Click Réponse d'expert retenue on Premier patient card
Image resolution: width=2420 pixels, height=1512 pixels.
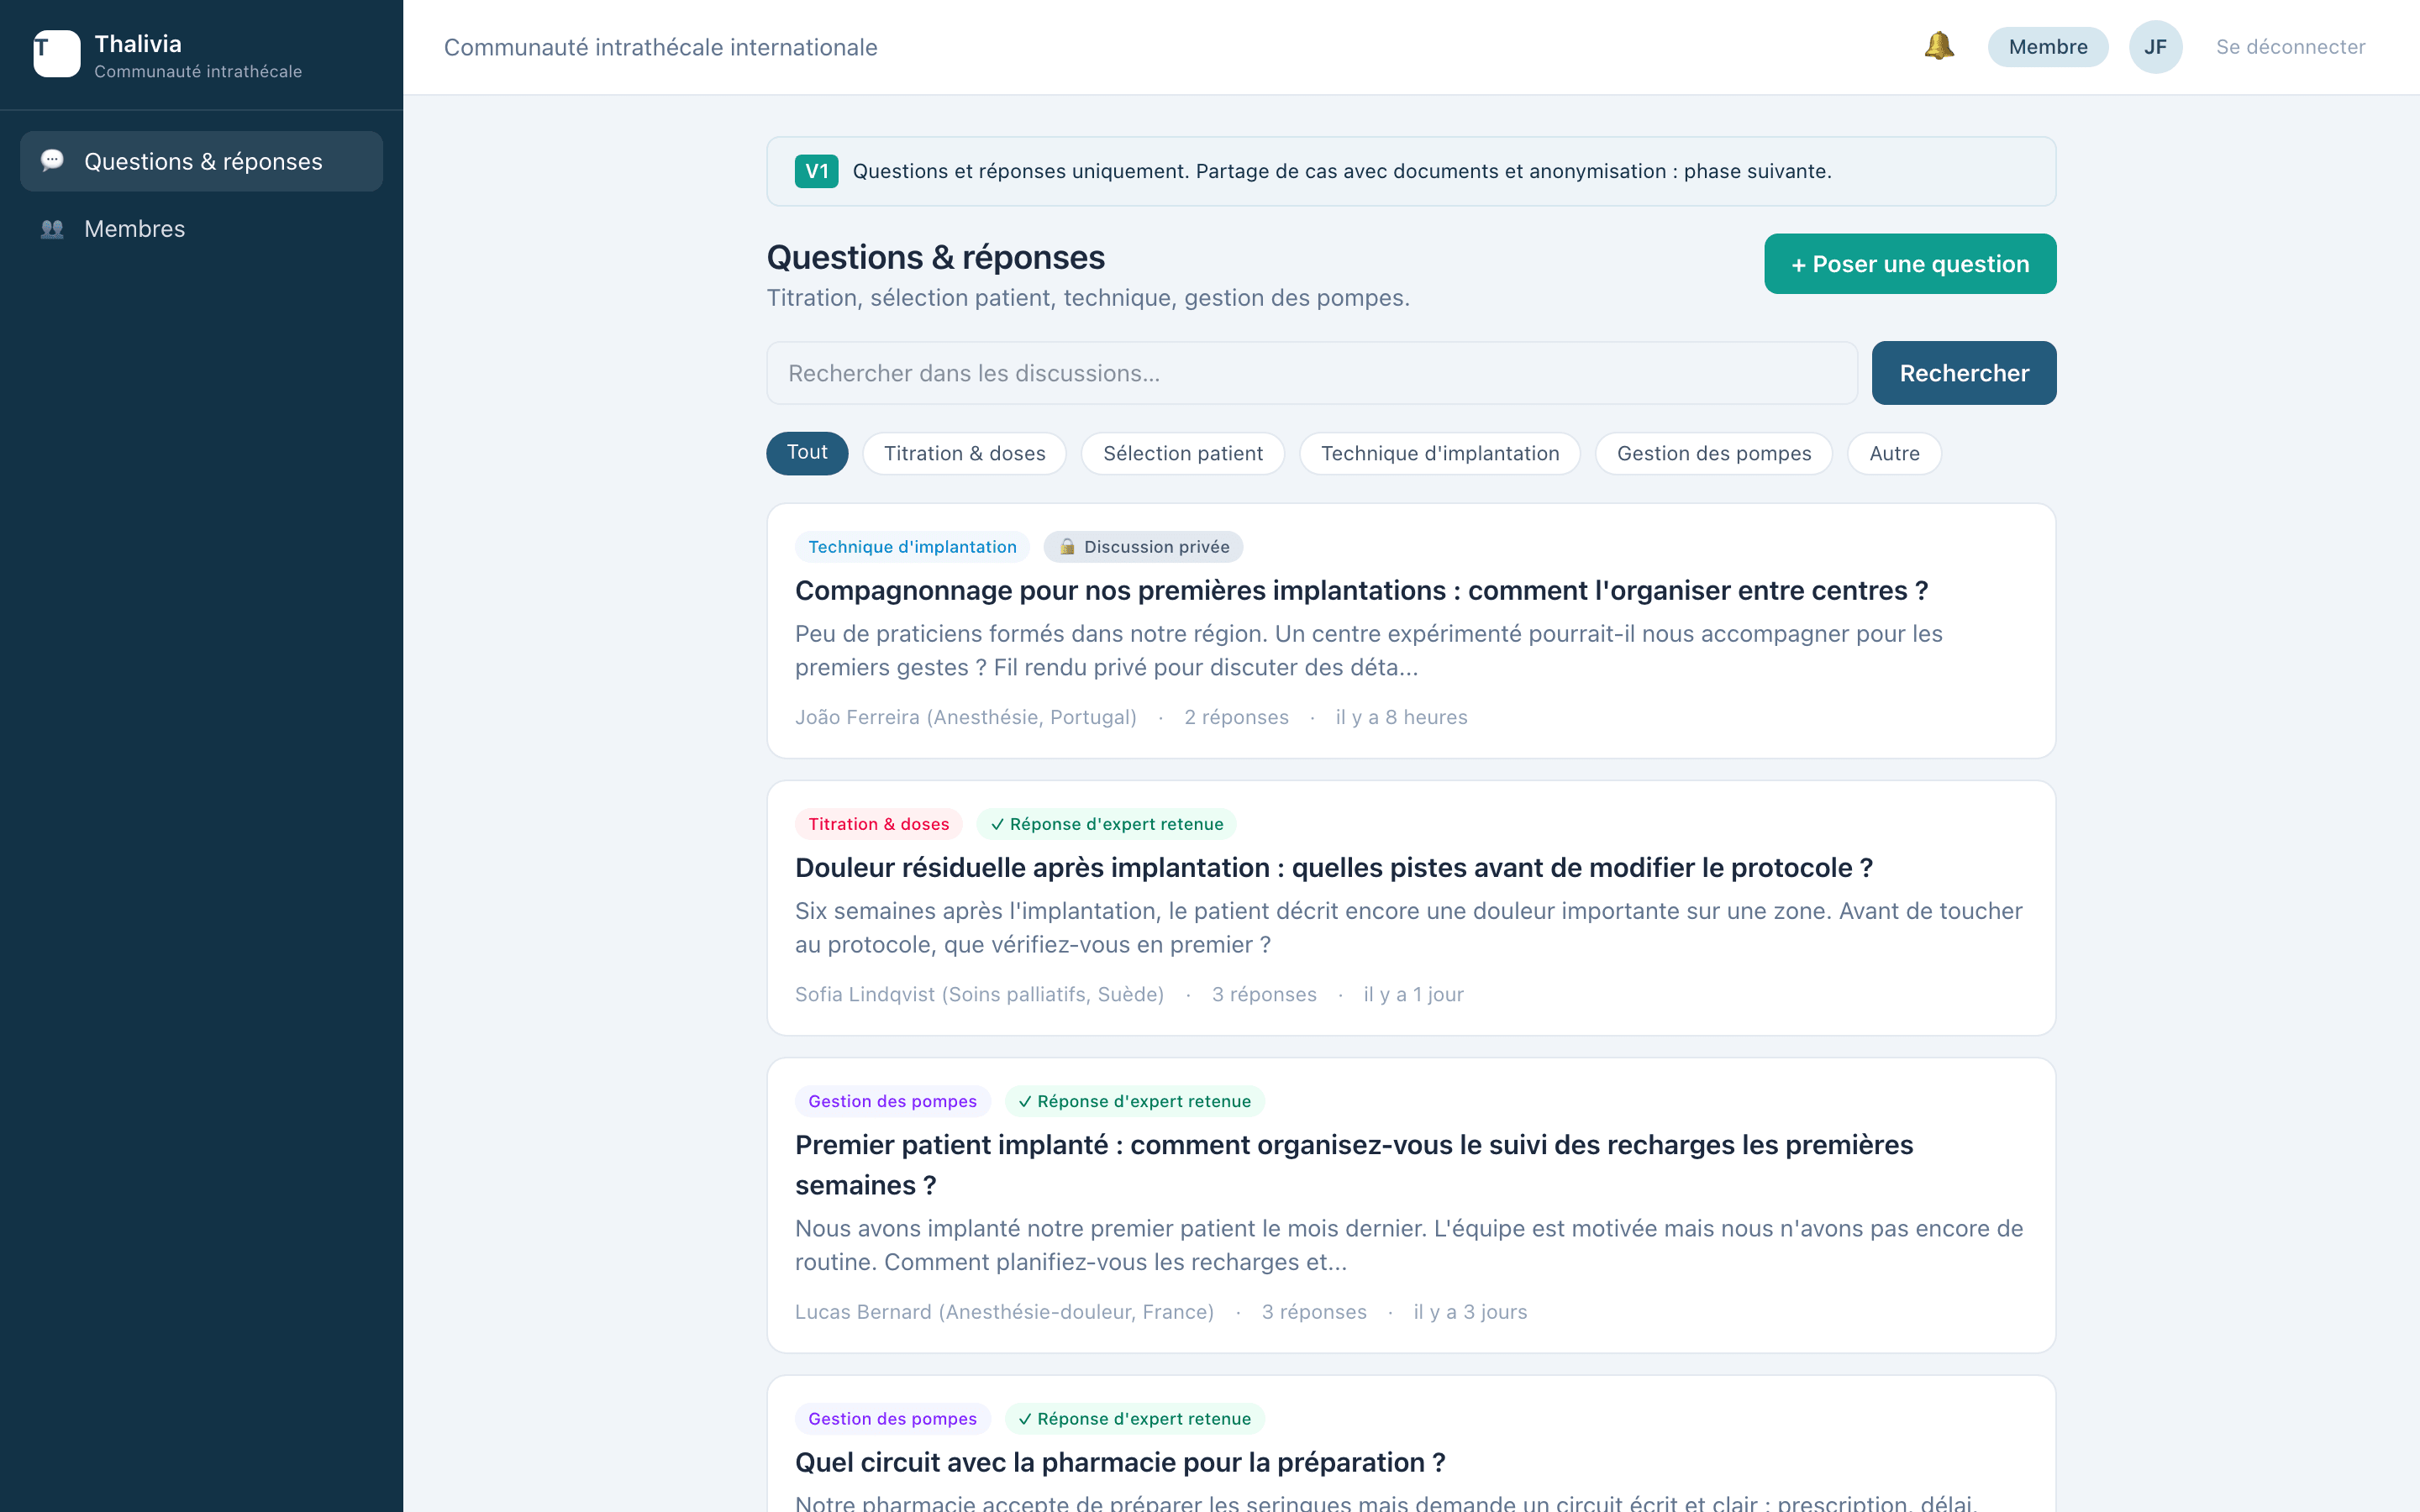[x=1134, y=1101]
